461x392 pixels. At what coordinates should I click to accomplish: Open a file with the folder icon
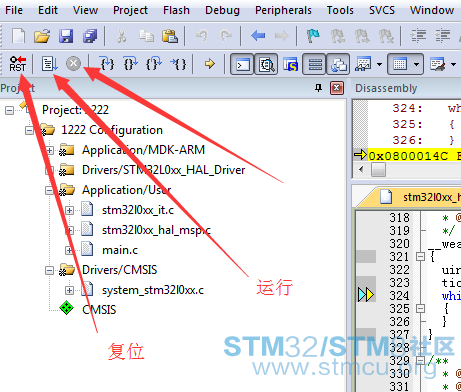tap(42, 36)
